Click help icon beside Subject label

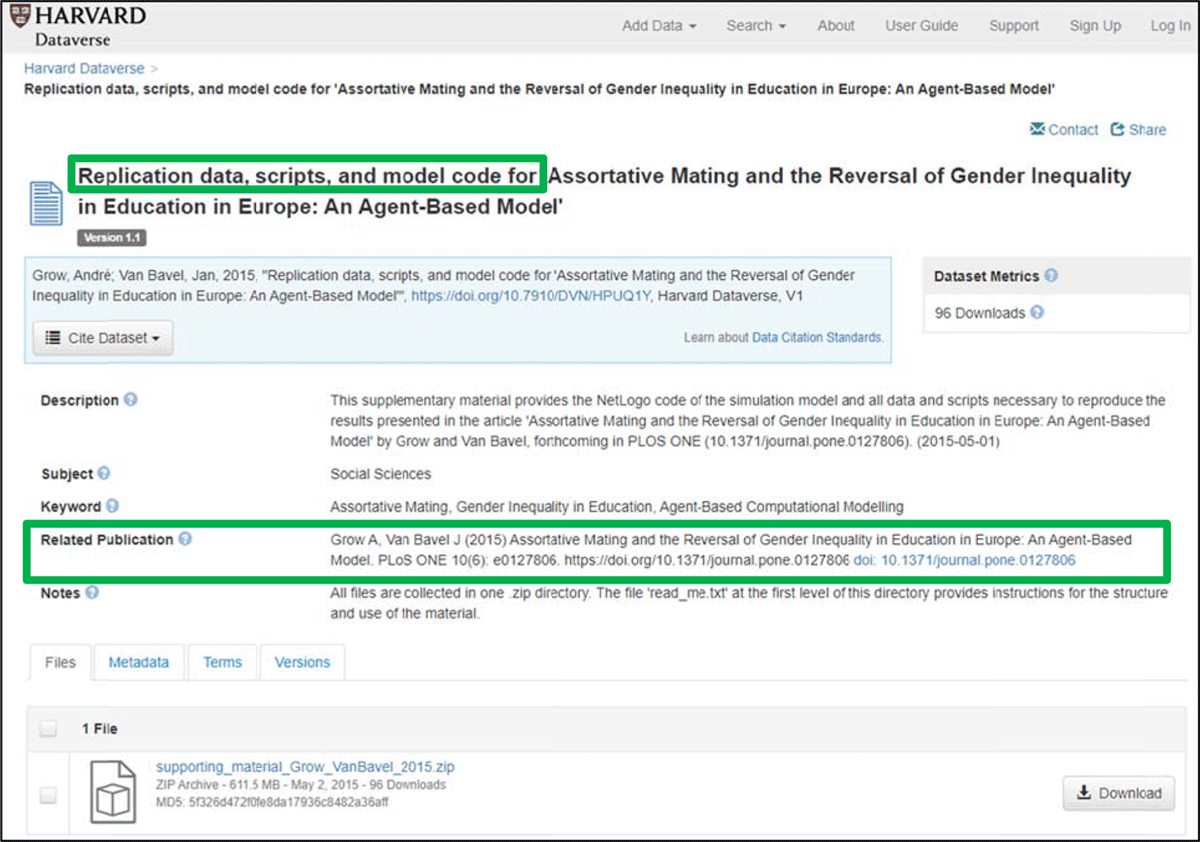[104, 473]
